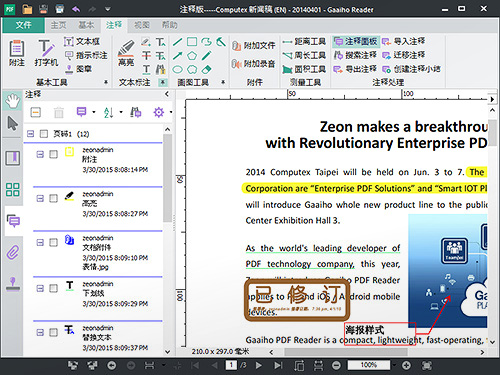Open annotation settings gear dropdown
The image size is (500, 375).
tap(171, 112)
